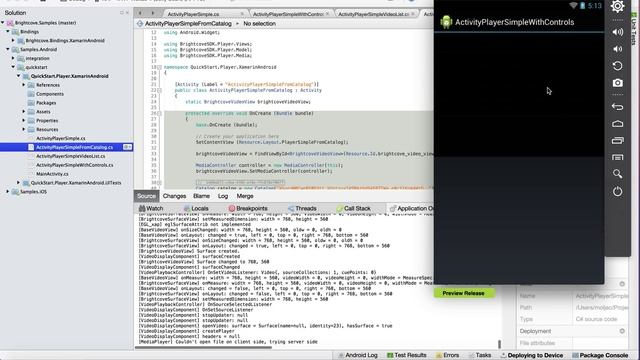This screenshot has height=360, width=640.
Task: Lower volume using the emulator volume down icon
Action: click(x=618, y=49)
